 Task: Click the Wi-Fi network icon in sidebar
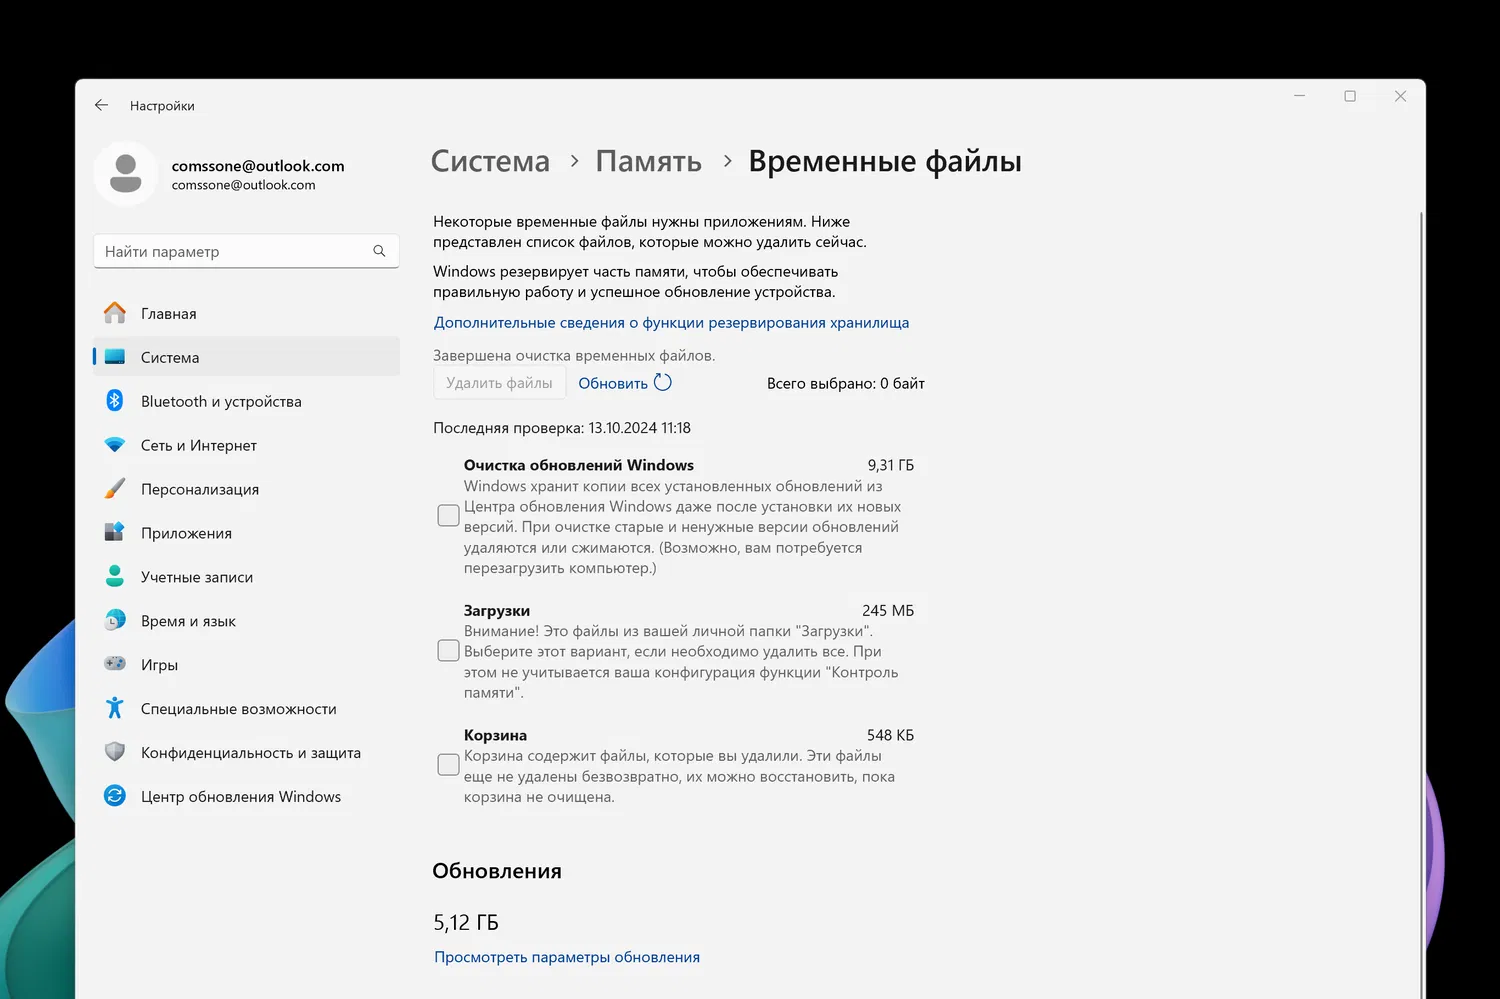tap(115, 445)
